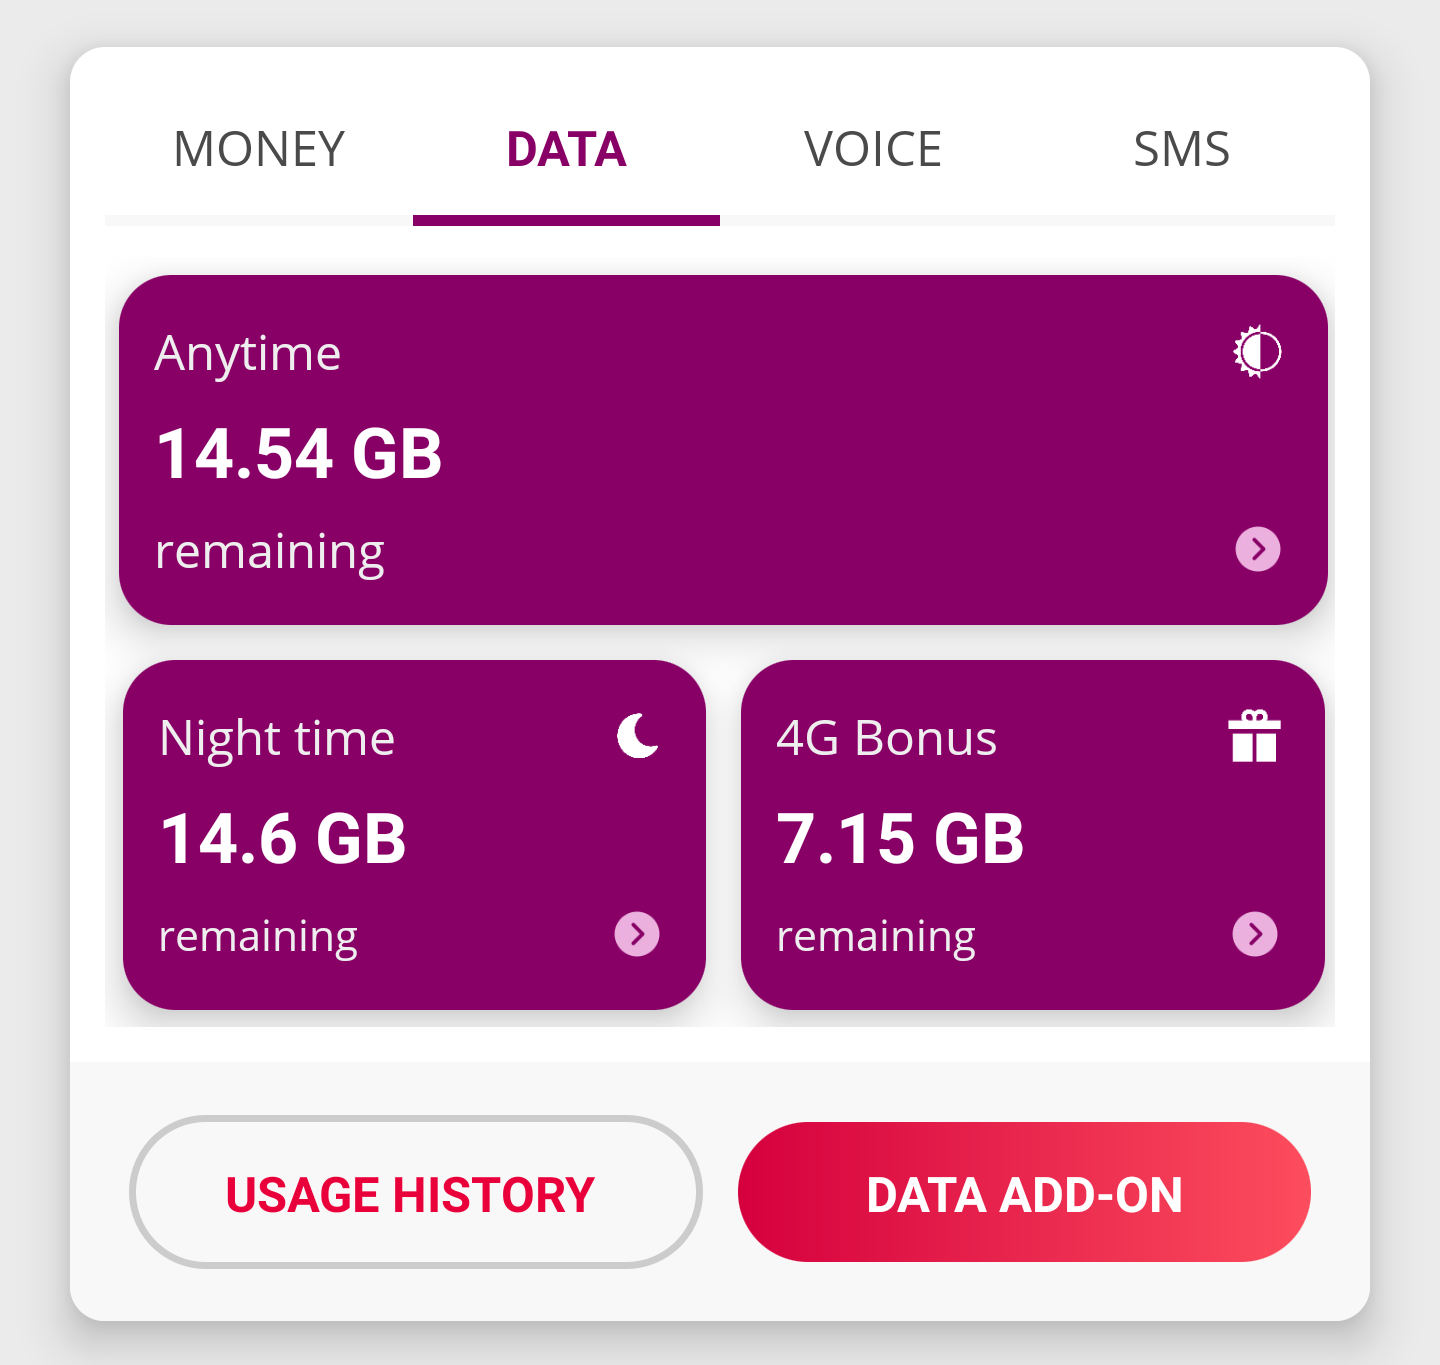Screen dimensions: 1440x1365
Task: Select the Night time data card
Action: tap(414, 835)
